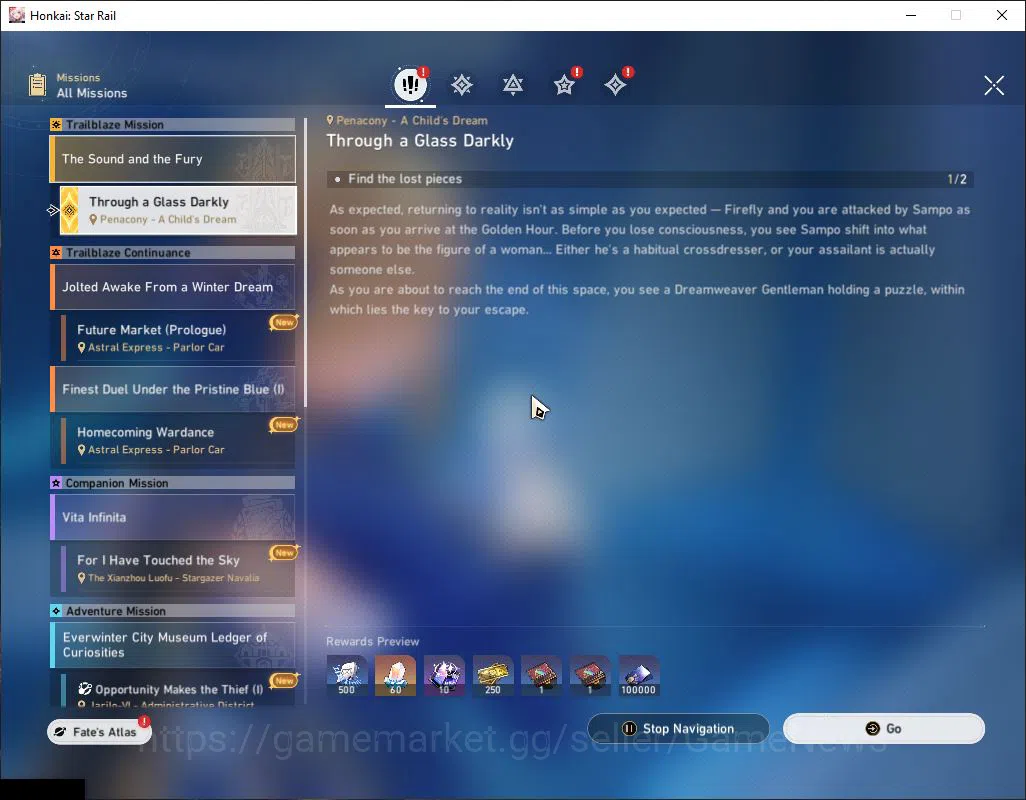Open Finest Duel Under the Pristine Blue (I)

(173, 389)
